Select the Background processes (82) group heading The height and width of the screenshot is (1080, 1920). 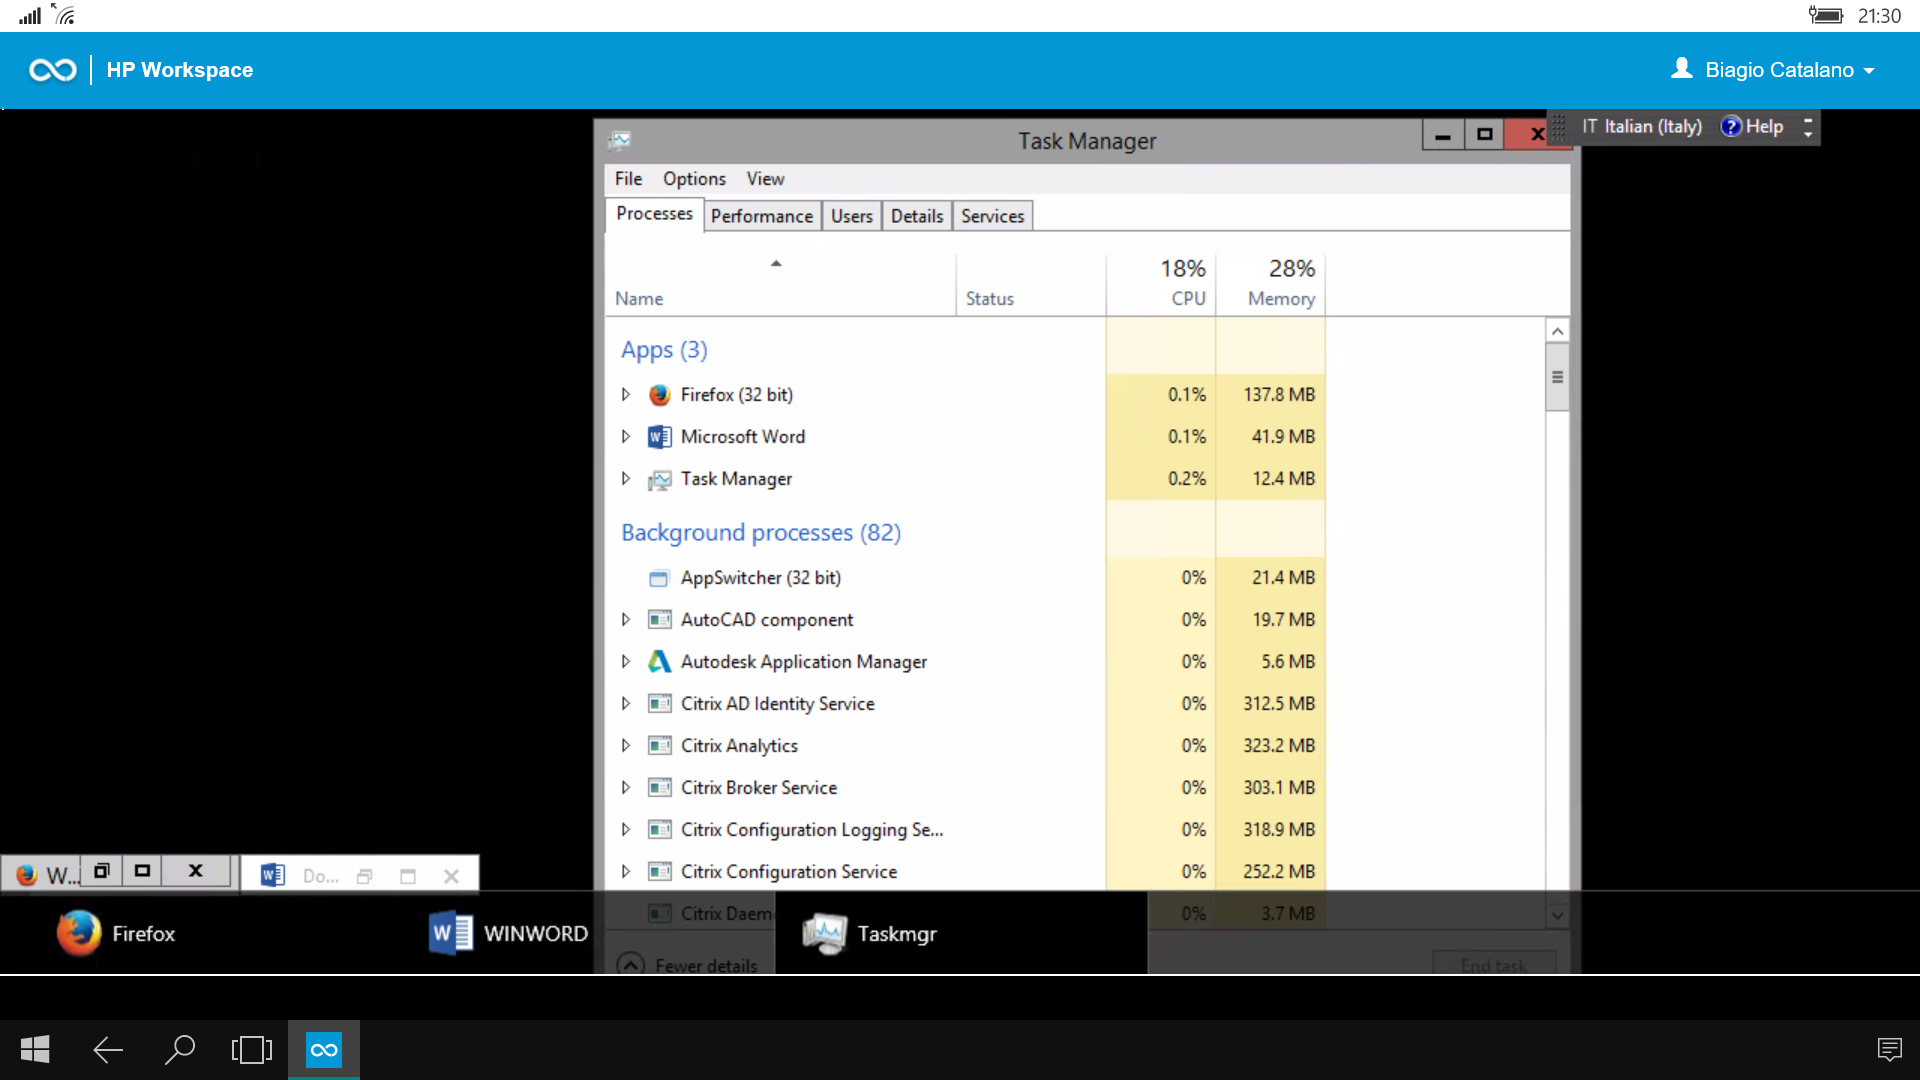point(761,533)
